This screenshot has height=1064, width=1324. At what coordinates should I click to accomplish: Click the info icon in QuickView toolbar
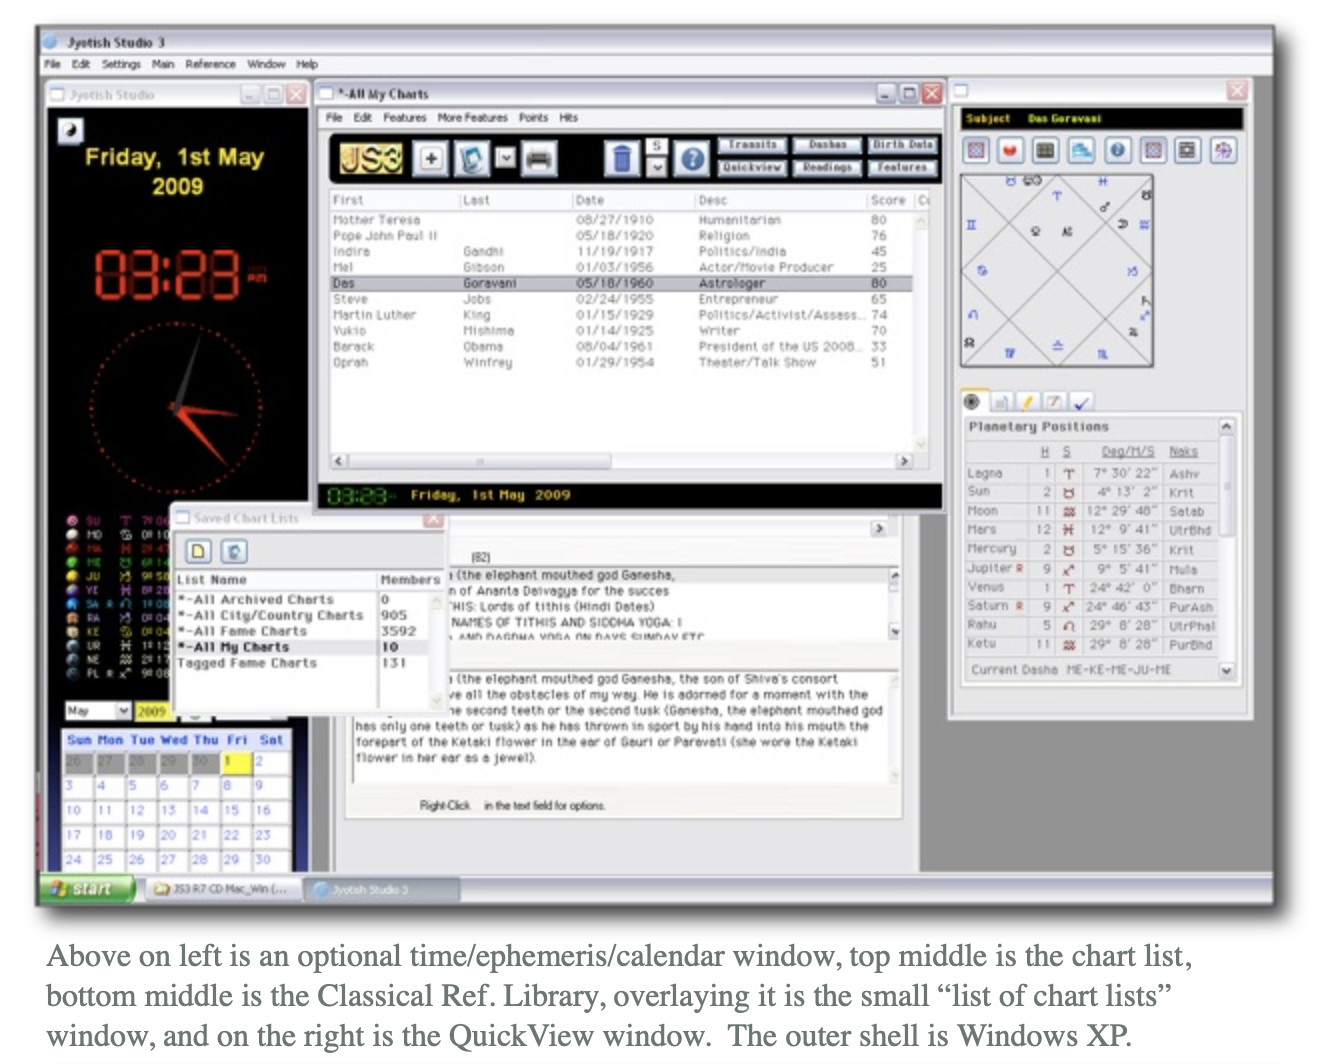(1117, 150)
